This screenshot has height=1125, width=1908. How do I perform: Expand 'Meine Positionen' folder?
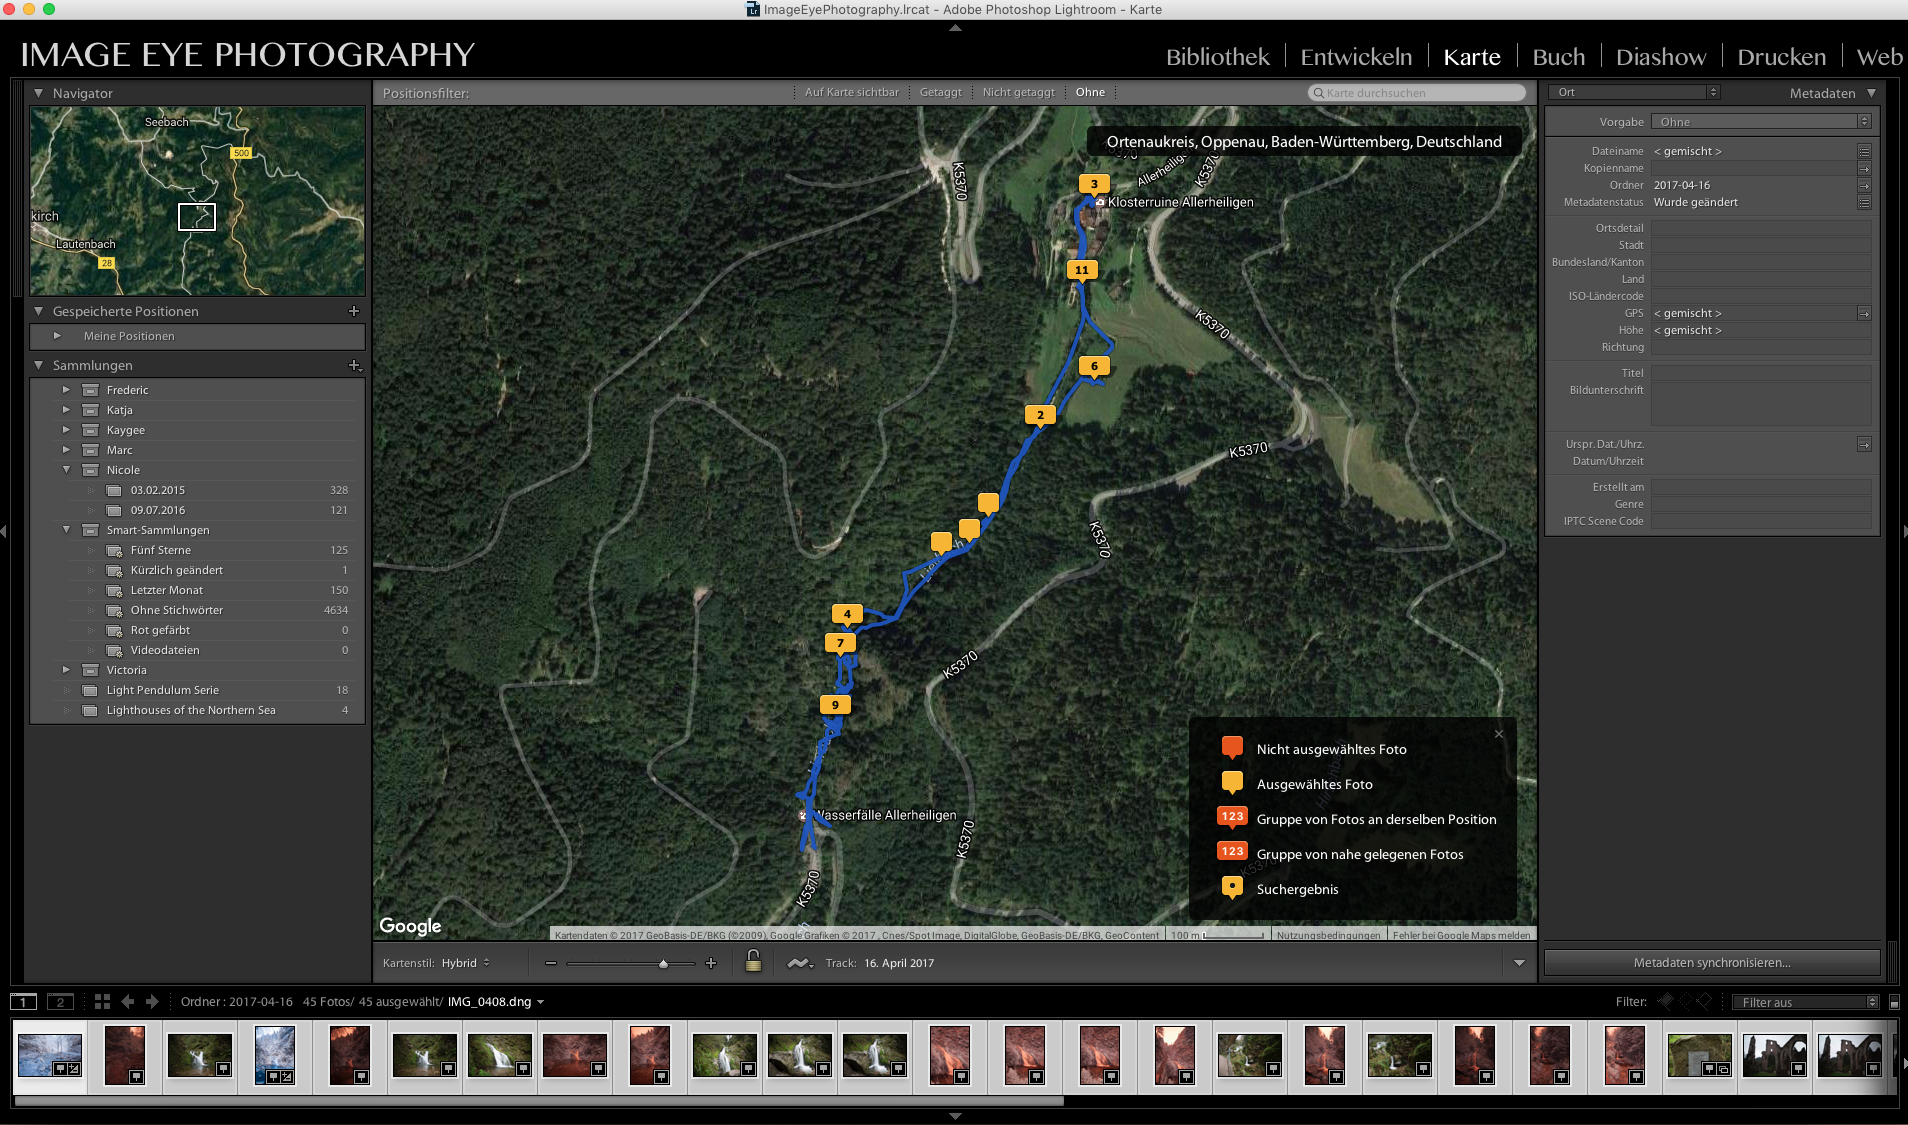(x=57, y=336)
